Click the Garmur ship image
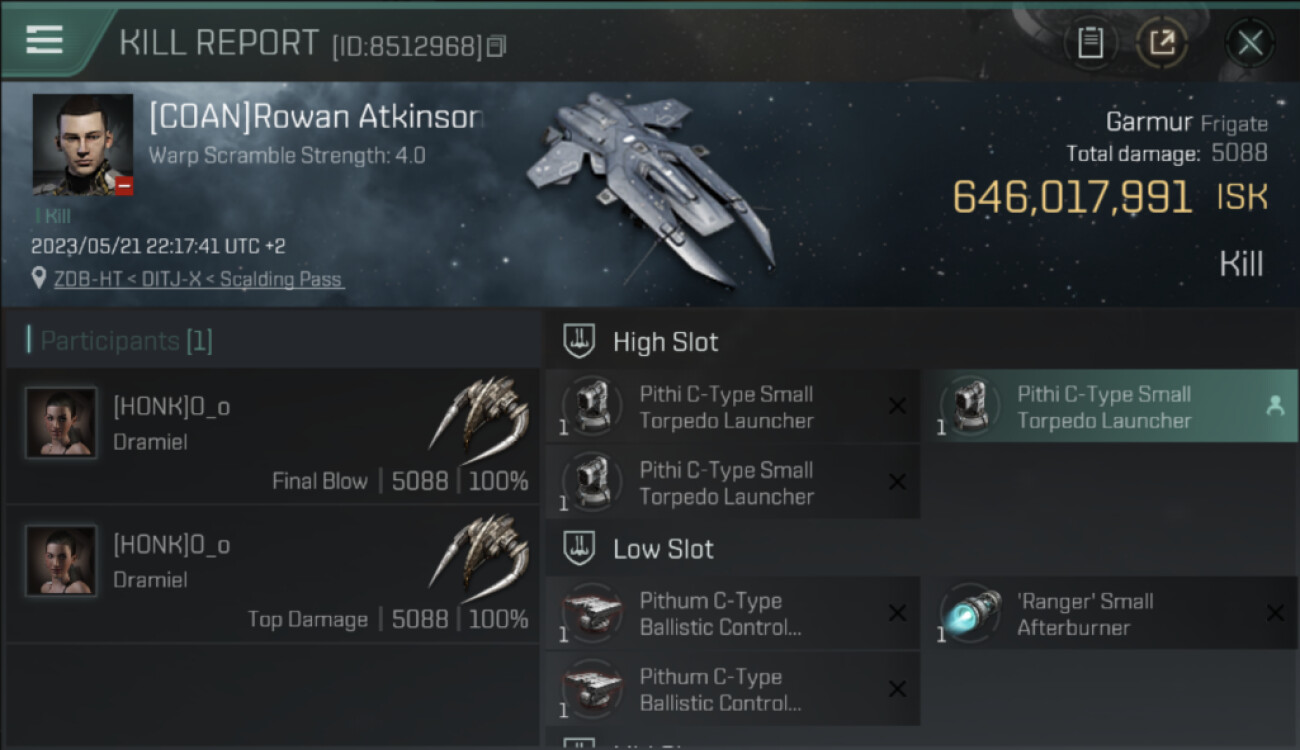Viewport: 1300px width, 750px height. pos(650,190)
